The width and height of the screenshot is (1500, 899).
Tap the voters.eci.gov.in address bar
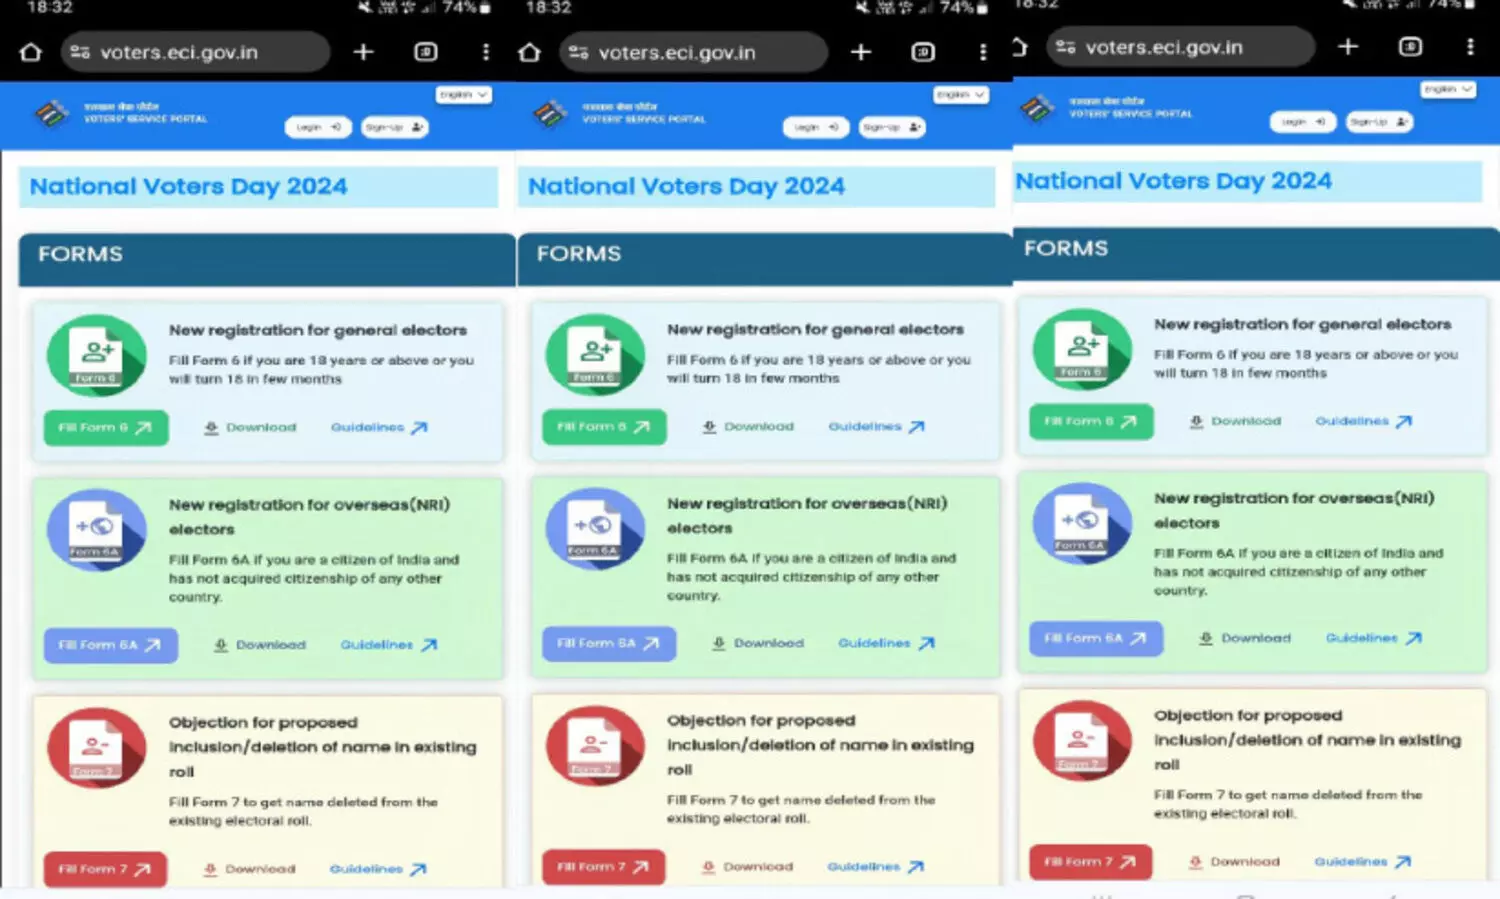pyautogui.click(x=195, y=51)
